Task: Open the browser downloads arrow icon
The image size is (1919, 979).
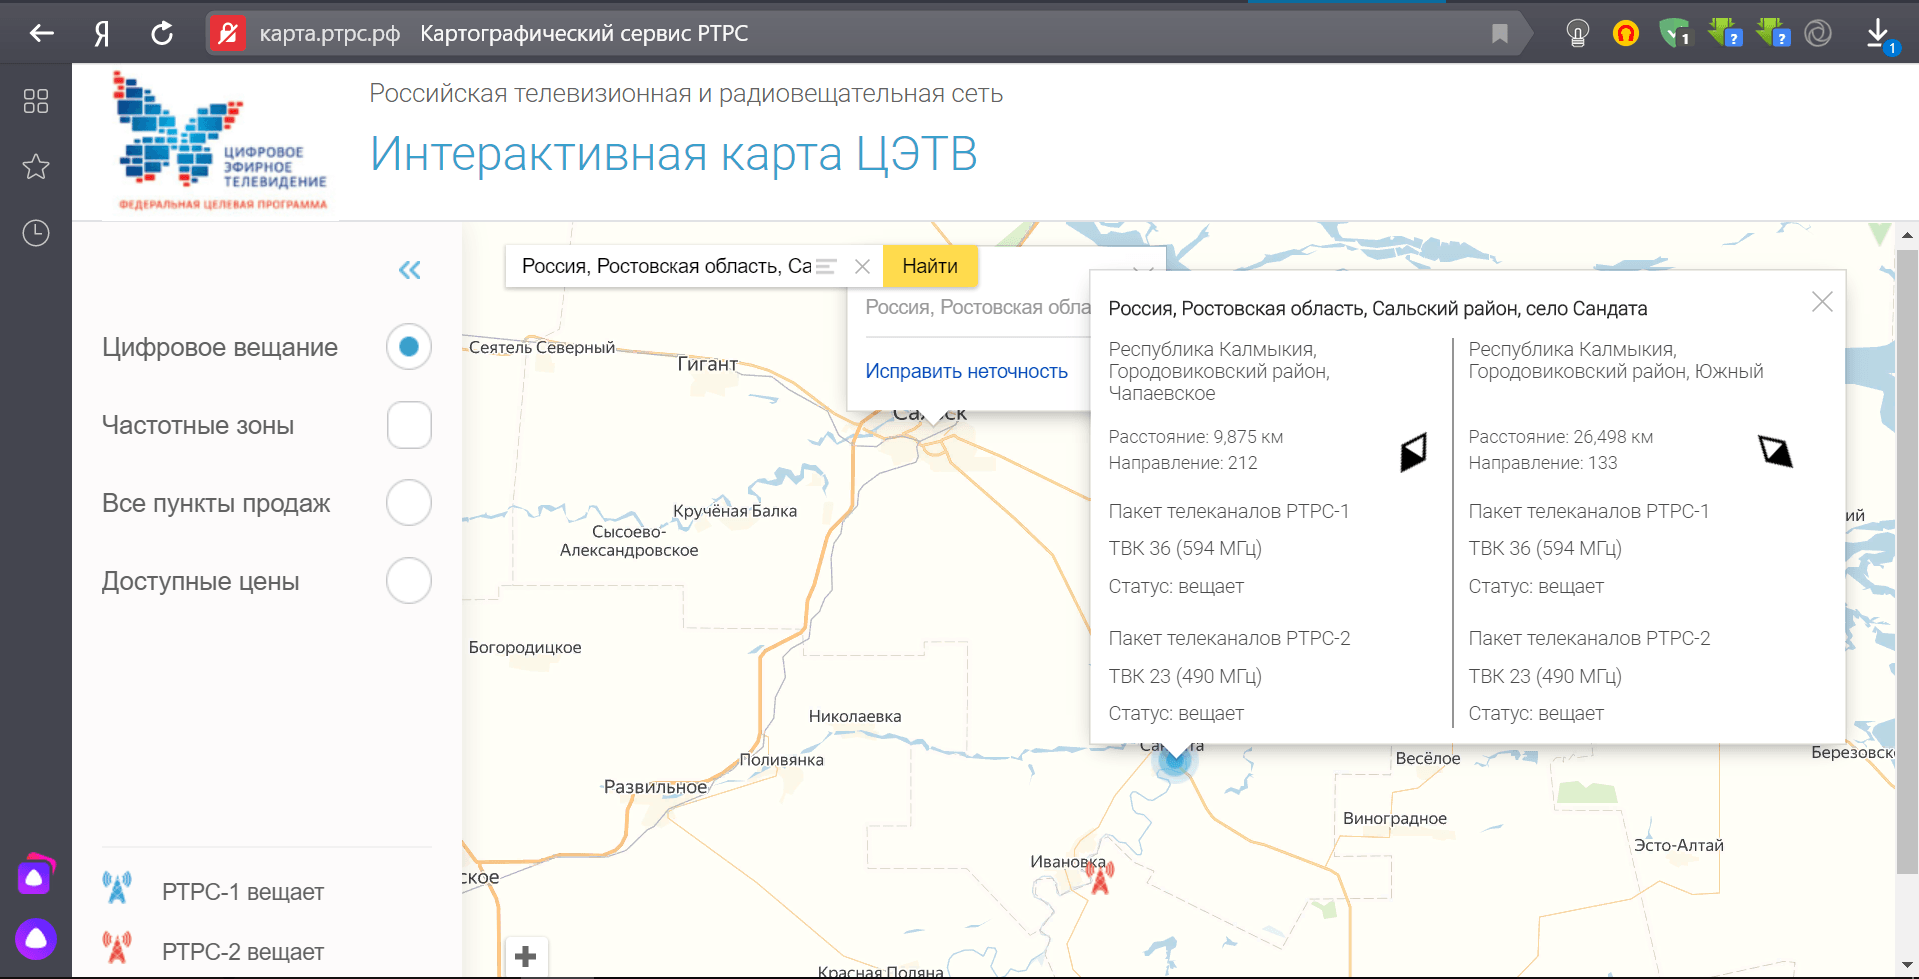Action: pyautogui.click(x=1879, y=34)
